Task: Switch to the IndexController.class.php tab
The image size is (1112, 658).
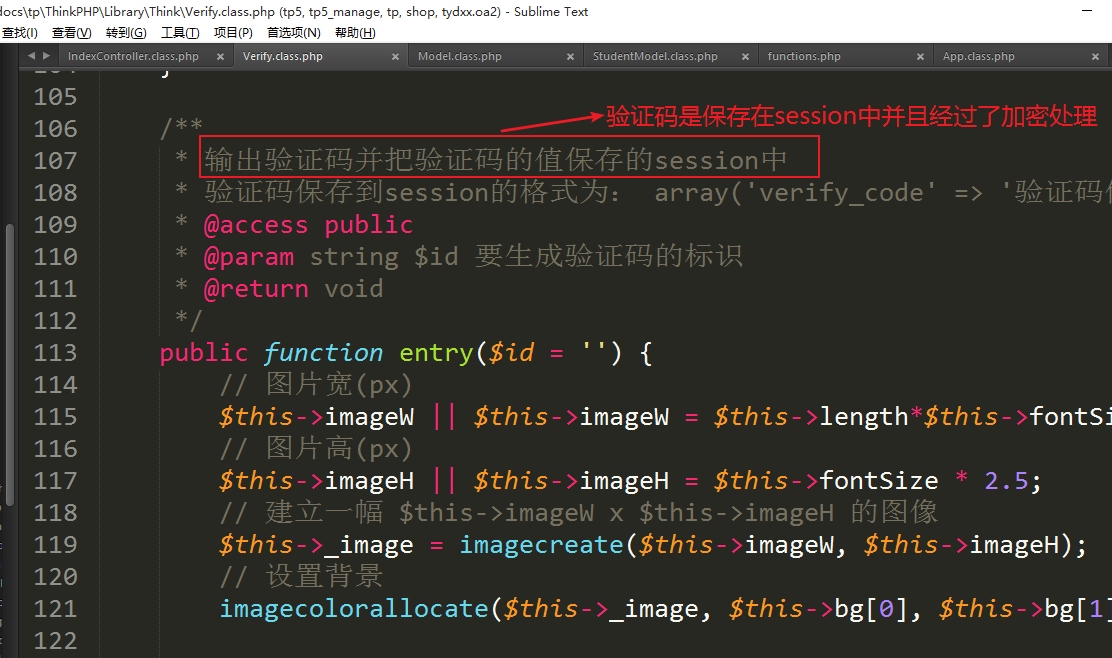Action: (x=133, y=57)
